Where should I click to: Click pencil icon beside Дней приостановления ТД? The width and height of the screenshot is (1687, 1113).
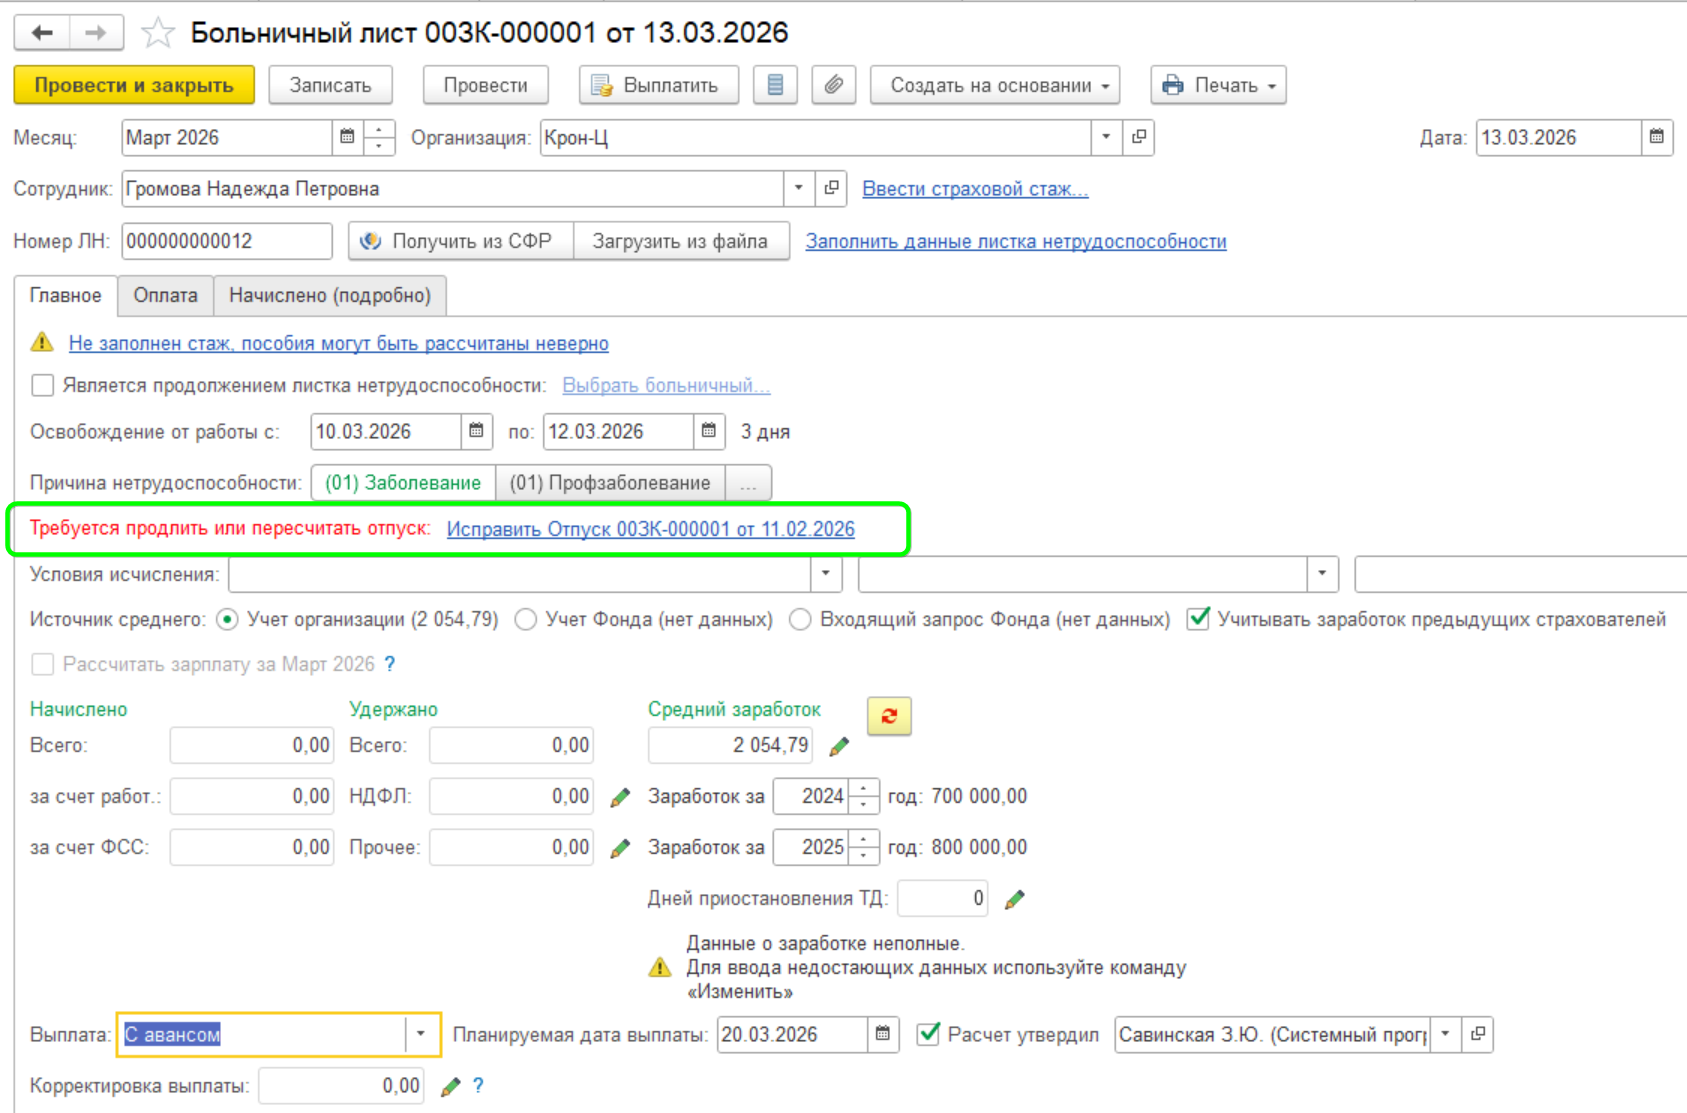pos(1014,899)
